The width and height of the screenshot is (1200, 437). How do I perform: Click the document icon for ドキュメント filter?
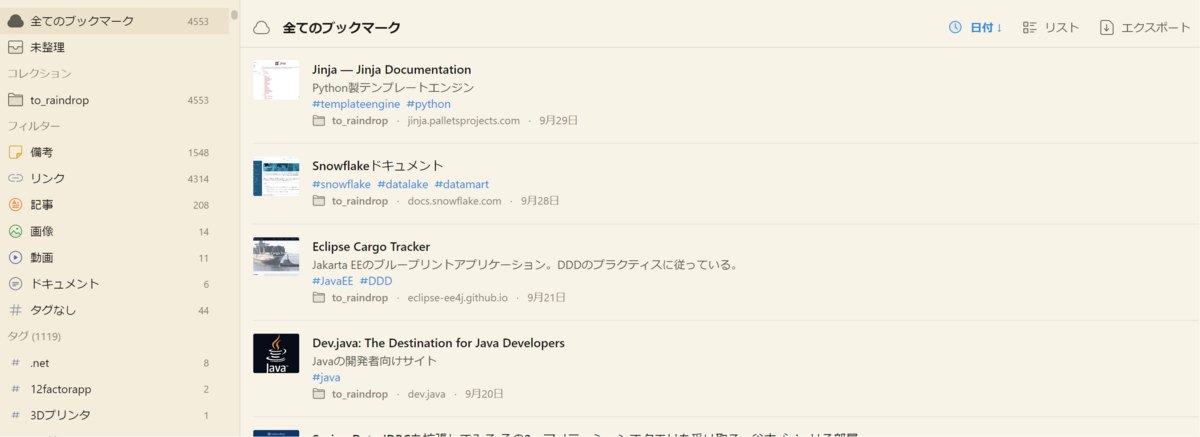[15, 284]
